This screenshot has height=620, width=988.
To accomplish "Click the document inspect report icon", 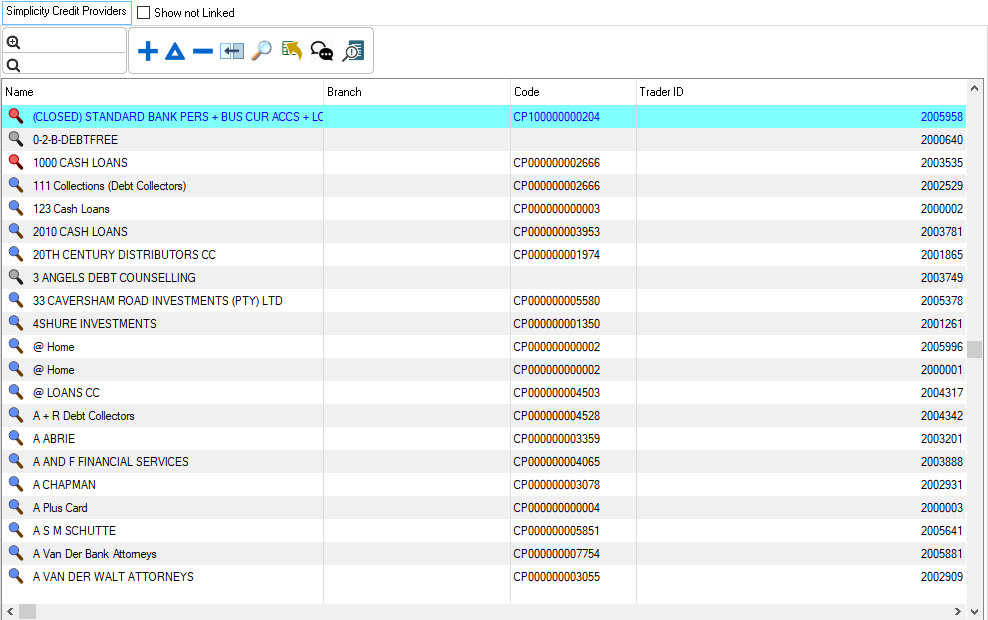I will tap(353, 51).
